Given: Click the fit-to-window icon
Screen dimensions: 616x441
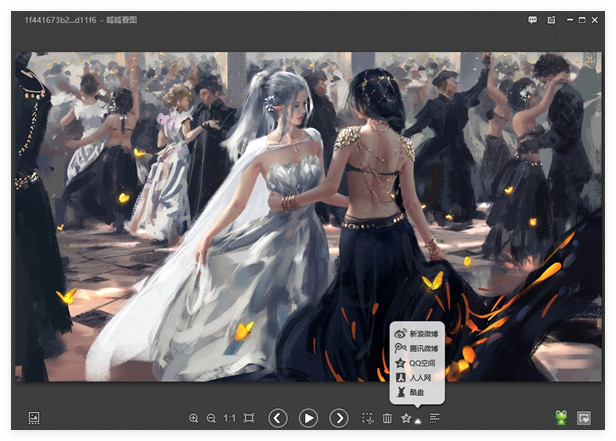Looking at the screenshot, I should (249, 418).
